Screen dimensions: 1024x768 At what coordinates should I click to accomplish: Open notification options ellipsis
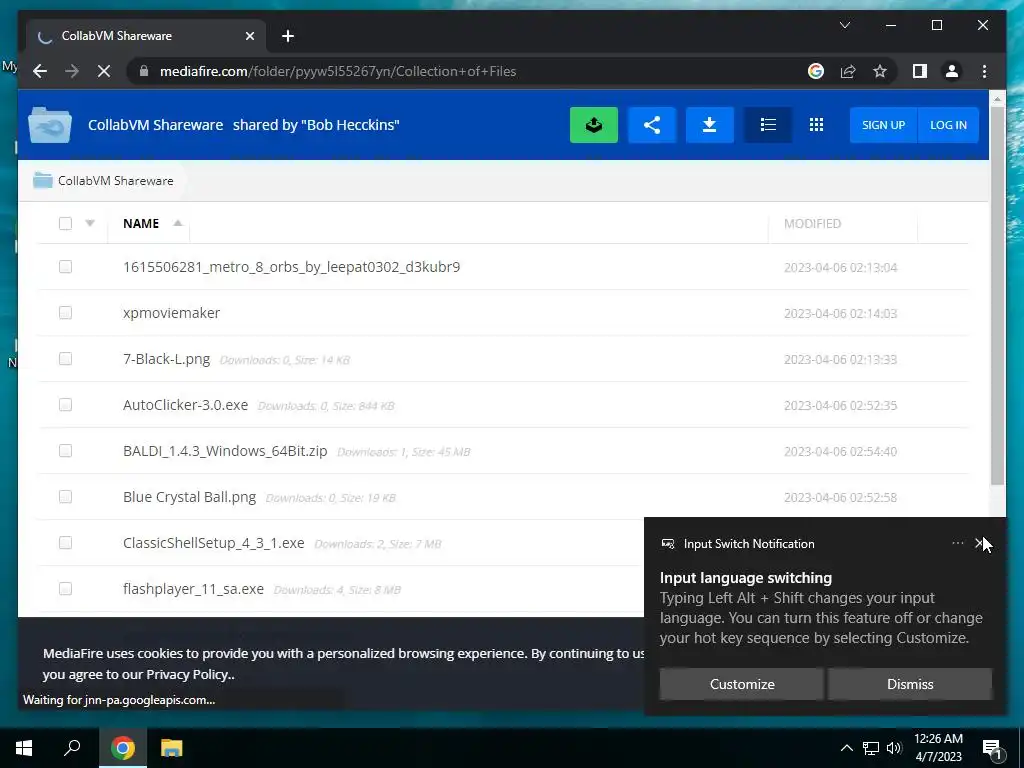click(957, 543)
